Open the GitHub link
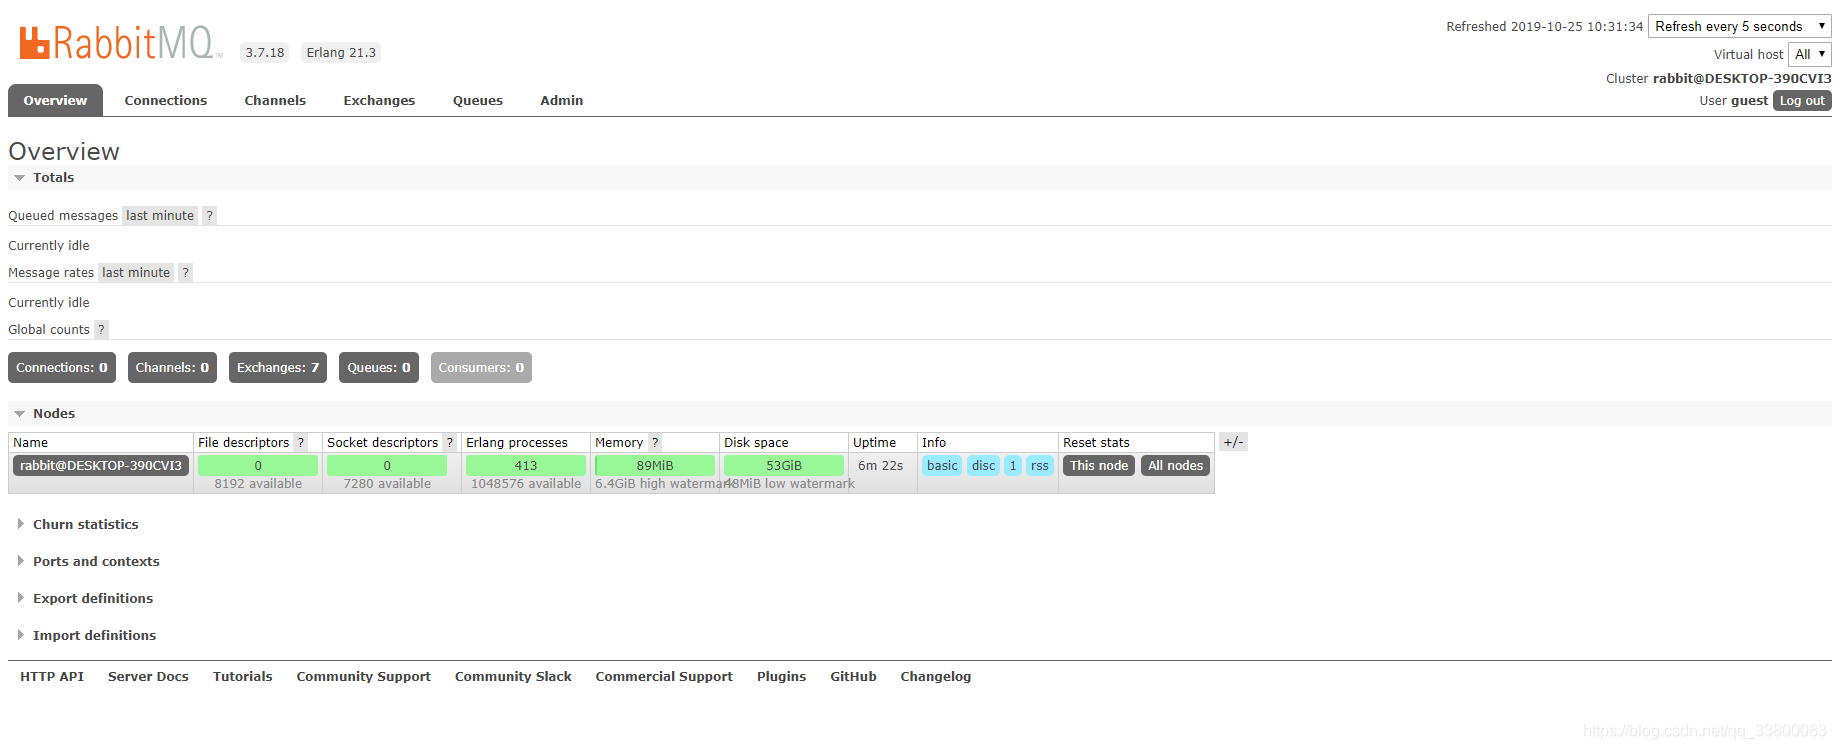This screenshot has width=1836, height=749. (853, 677)
